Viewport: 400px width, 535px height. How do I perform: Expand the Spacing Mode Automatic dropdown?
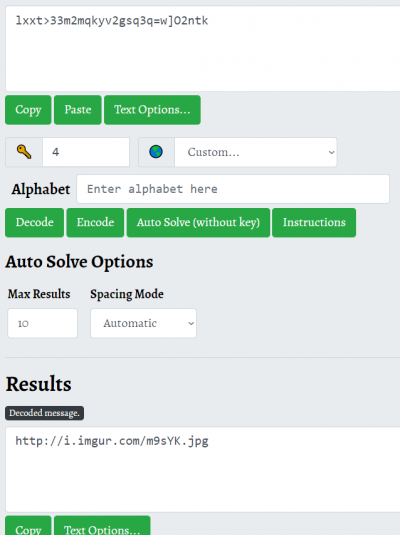[143, 323]
